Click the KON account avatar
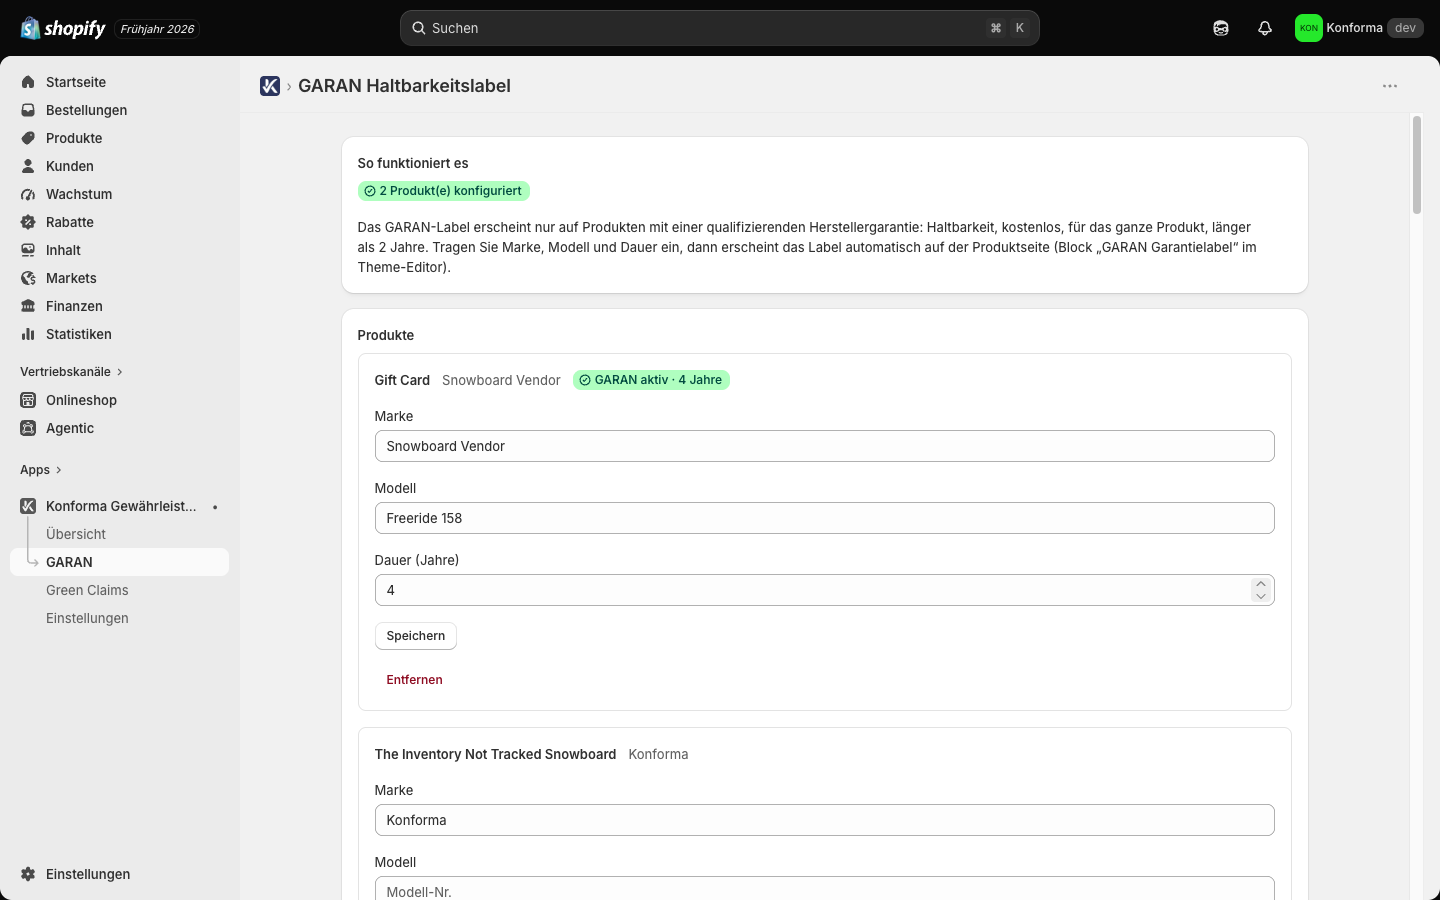The width and height of the screenshot is (1440, 900). coord(1308,28)
